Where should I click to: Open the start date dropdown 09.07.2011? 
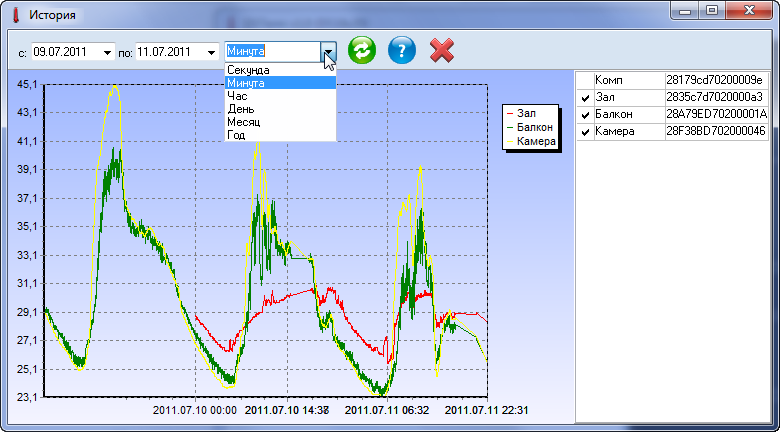point(107,52)
